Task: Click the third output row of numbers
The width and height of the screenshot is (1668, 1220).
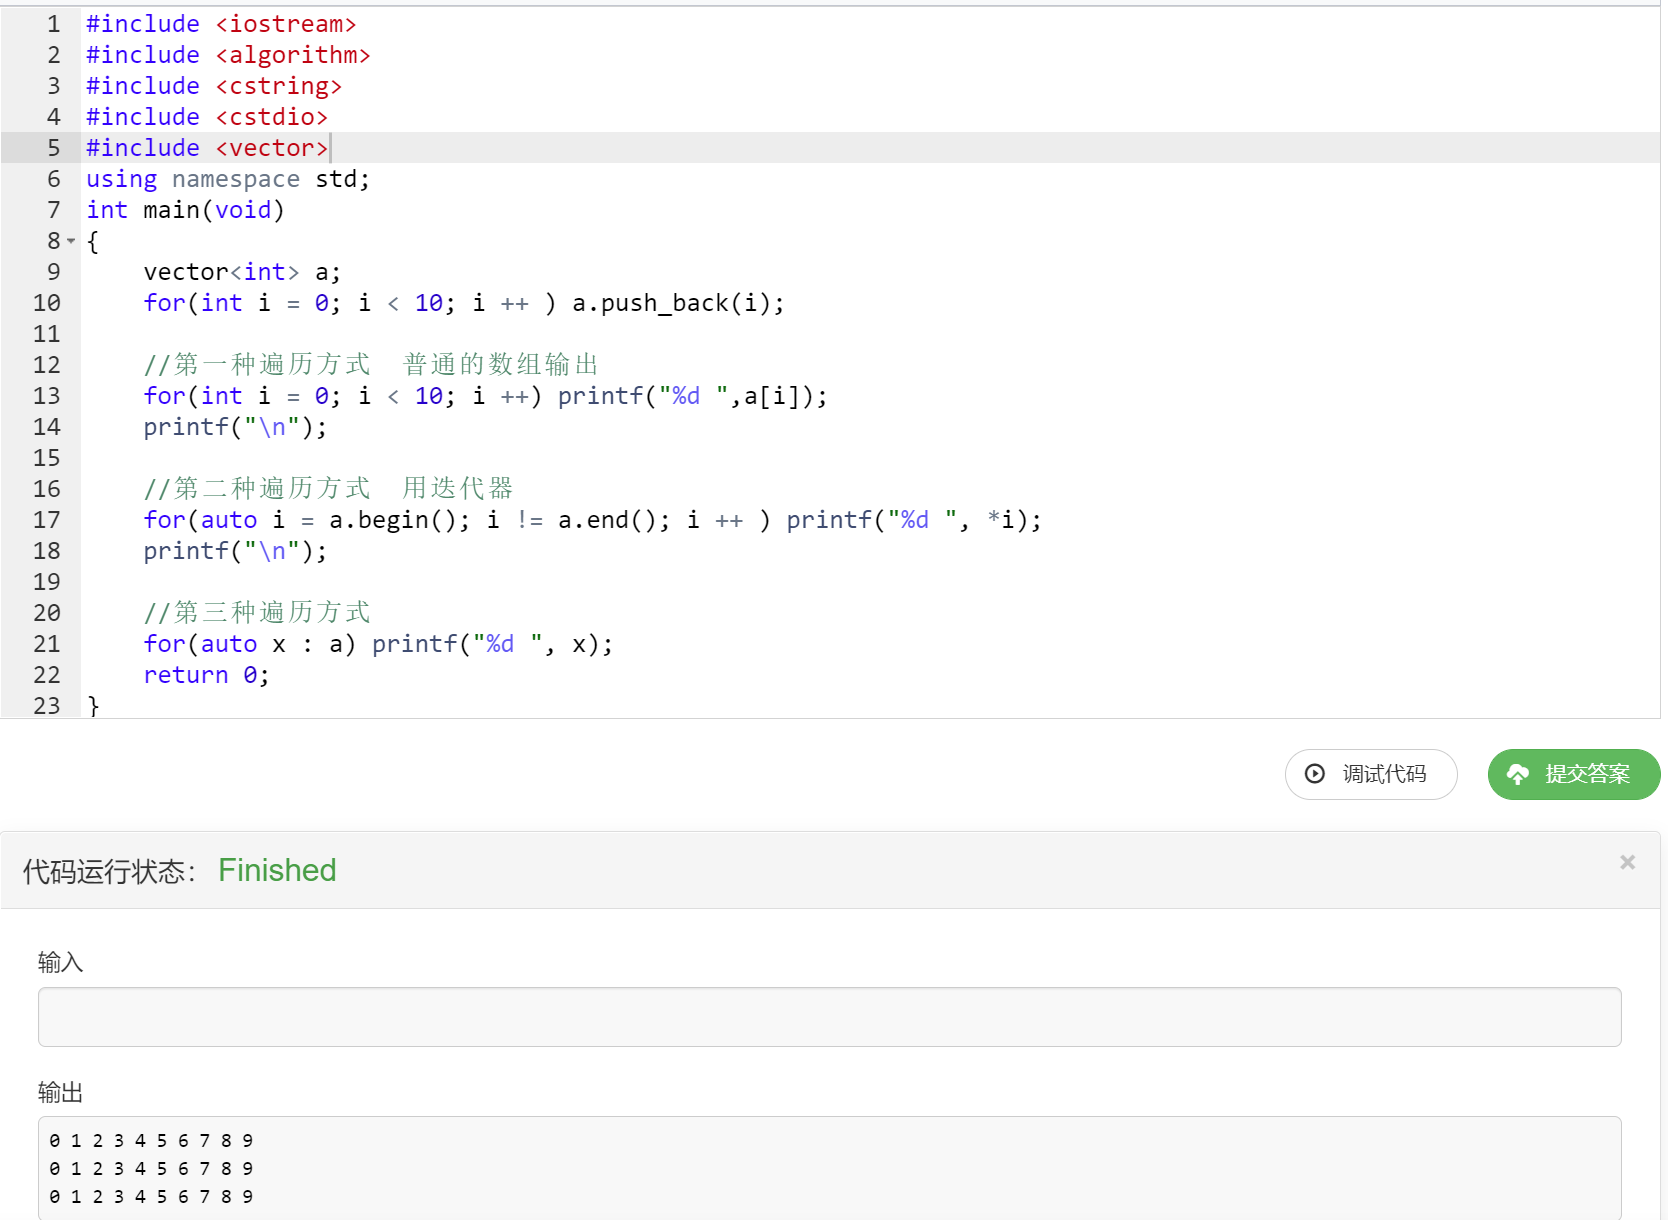Action: 151,1197
